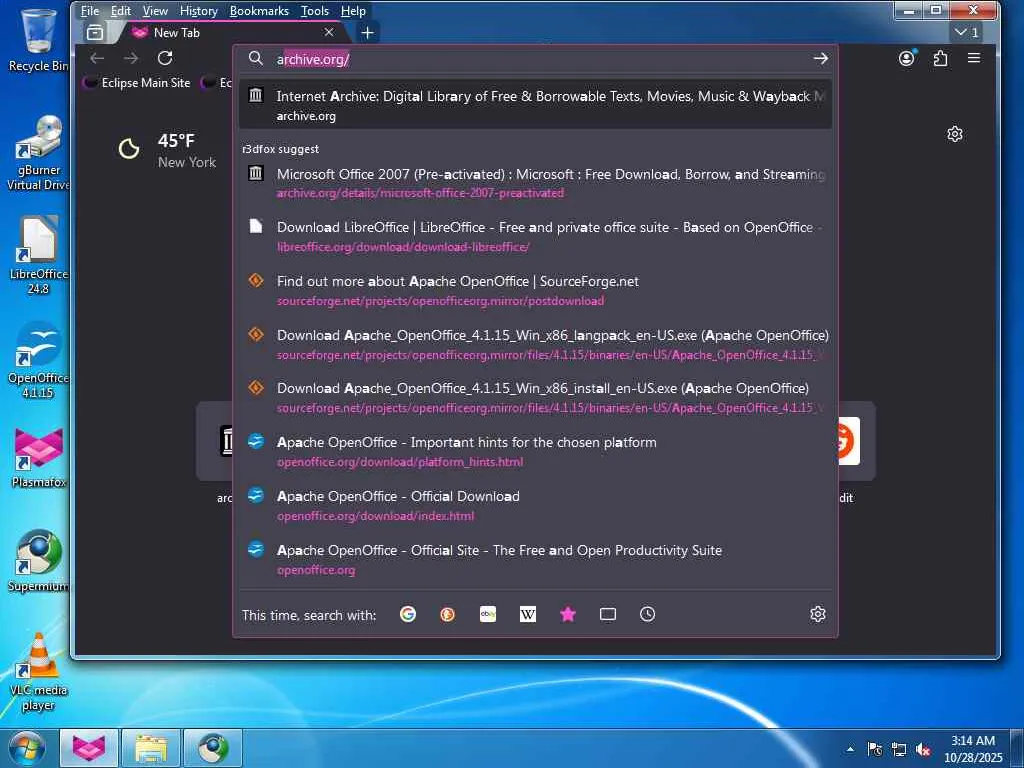Click the Action Center flag tray icon
The height and width of the screenshot is (768, 1024).
click(875, 750)
